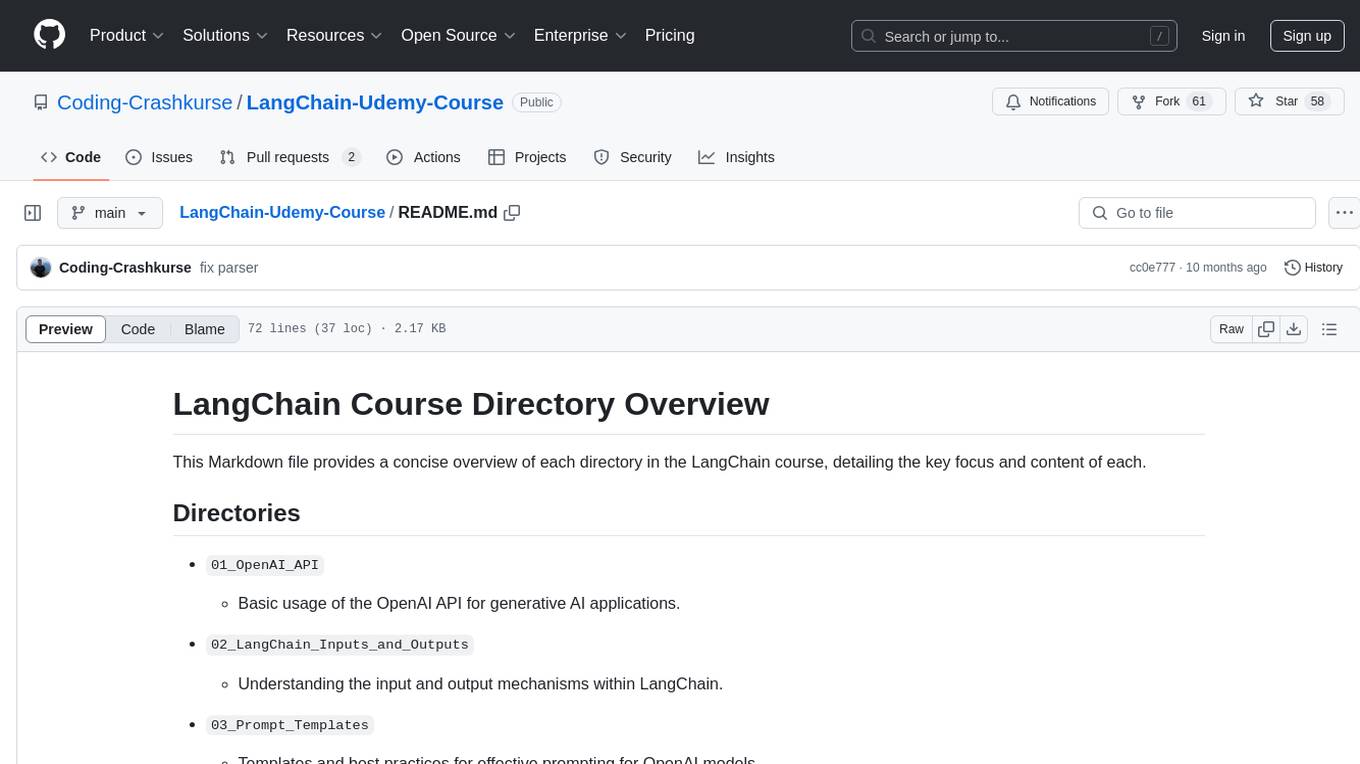Open the commit author's avatar
This screenshot has height=764, width=1360.
41,268
